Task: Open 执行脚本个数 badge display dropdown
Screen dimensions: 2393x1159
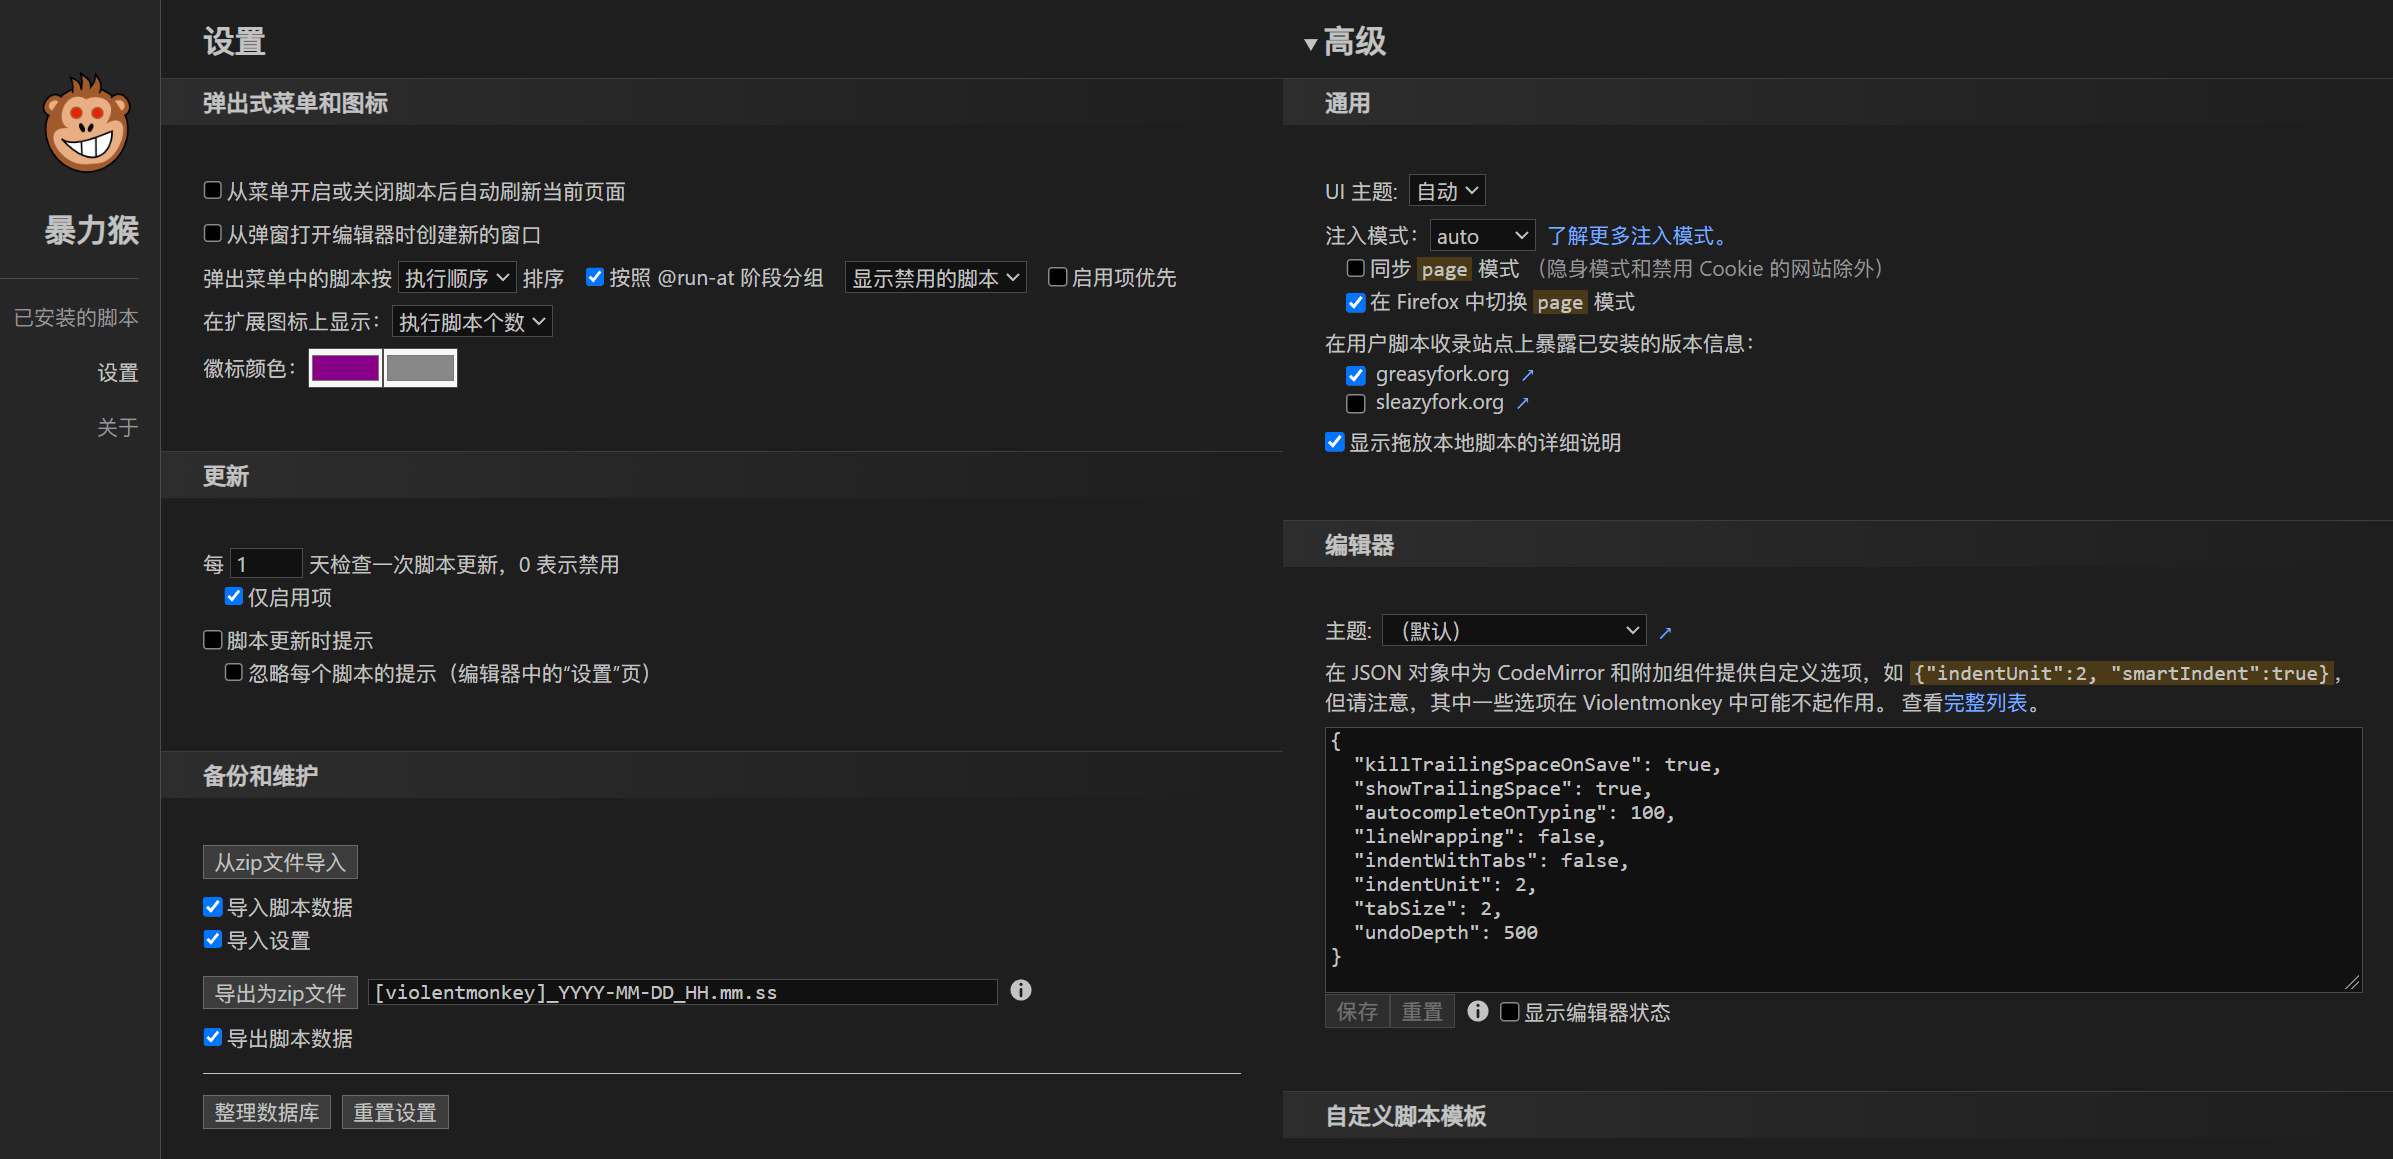Action: point(472,322)
